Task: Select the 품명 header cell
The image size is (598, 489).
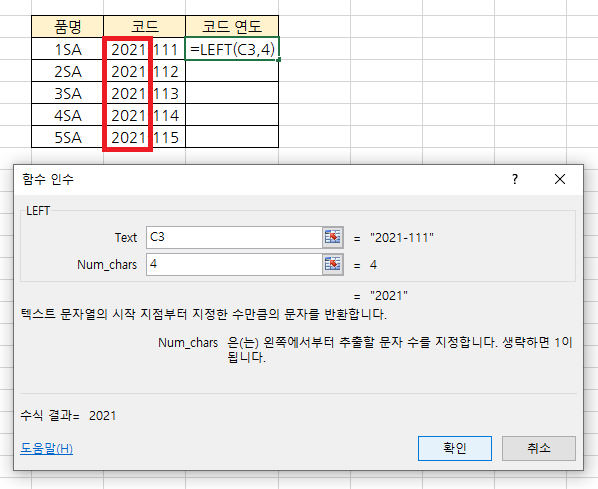Action: pyautogui.click(x=68, y=26)
